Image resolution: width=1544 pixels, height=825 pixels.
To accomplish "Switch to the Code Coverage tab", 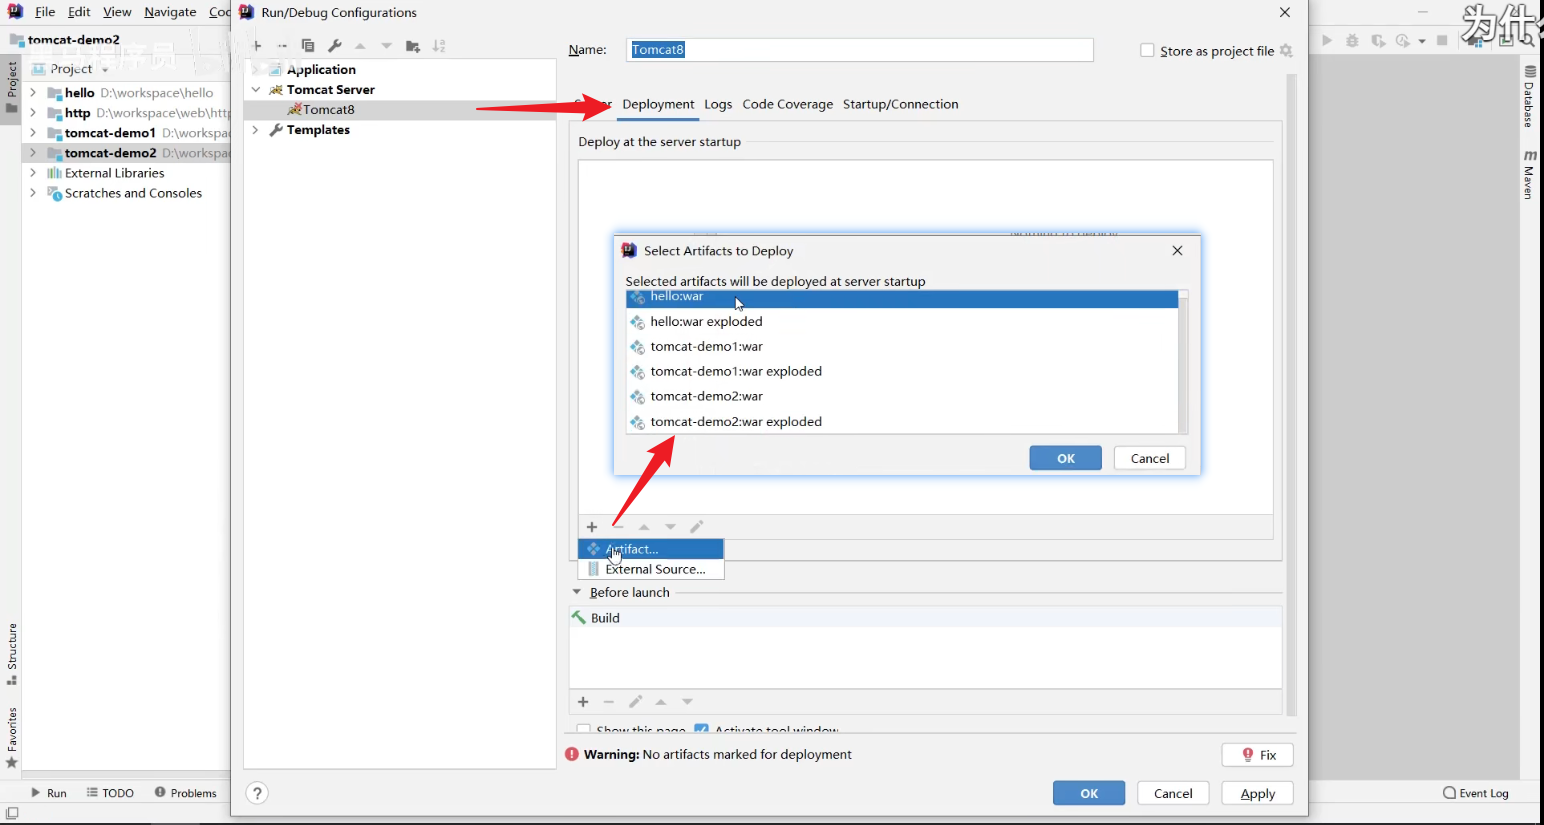I will pyautogui.click(x=788, y=104).
